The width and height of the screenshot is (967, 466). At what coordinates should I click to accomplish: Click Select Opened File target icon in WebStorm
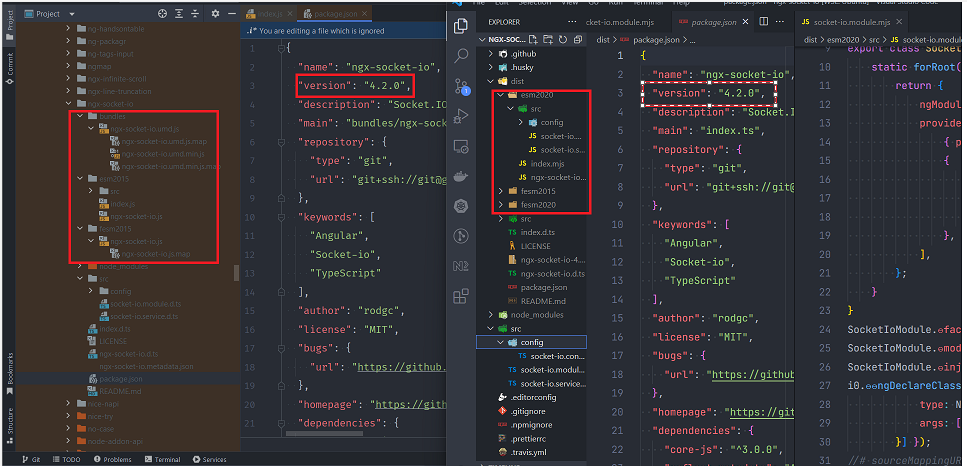(x=162, y=14)
